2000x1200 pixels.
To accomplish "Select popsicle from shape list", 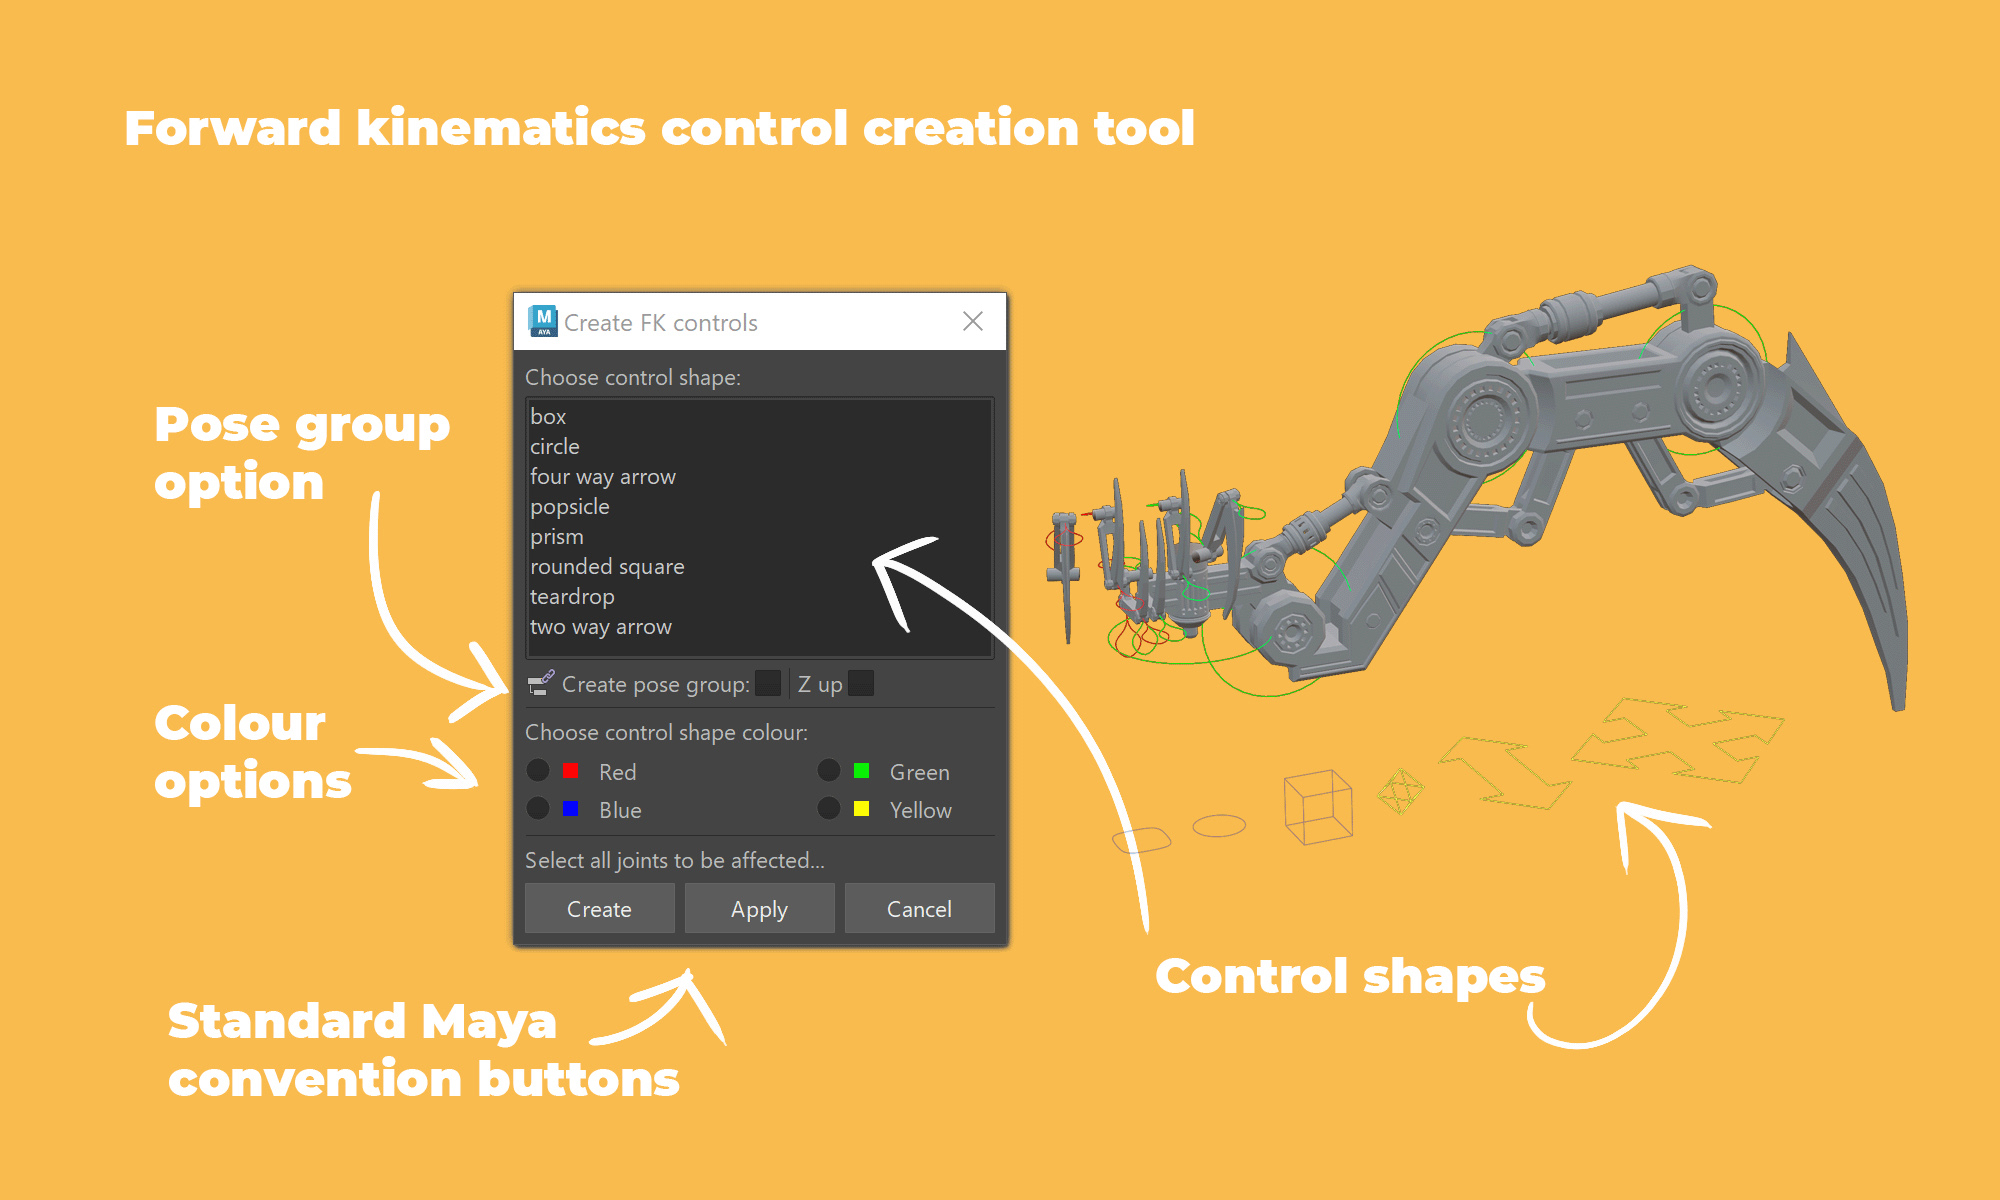I will point(570,506).
